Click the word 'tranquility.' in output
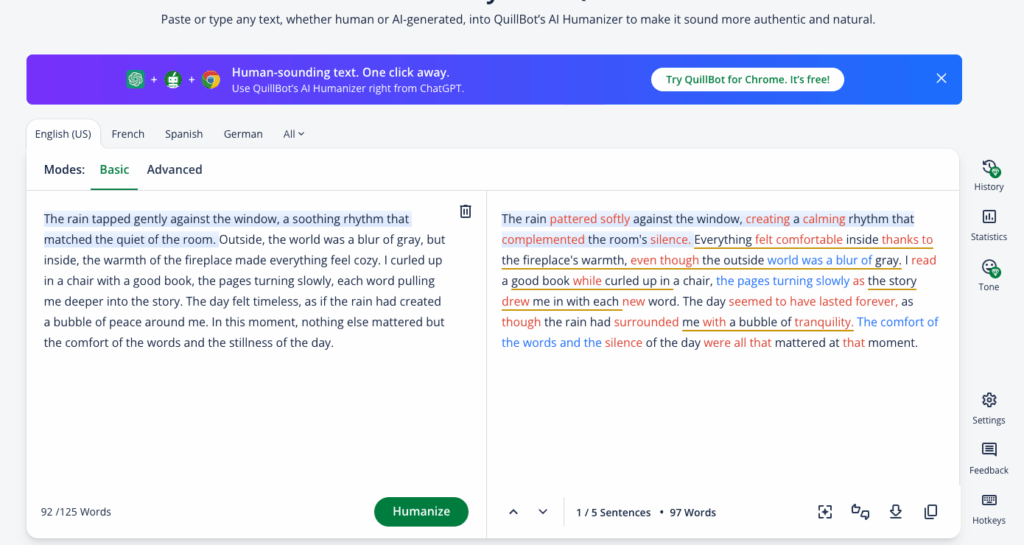 pos(824,322)
